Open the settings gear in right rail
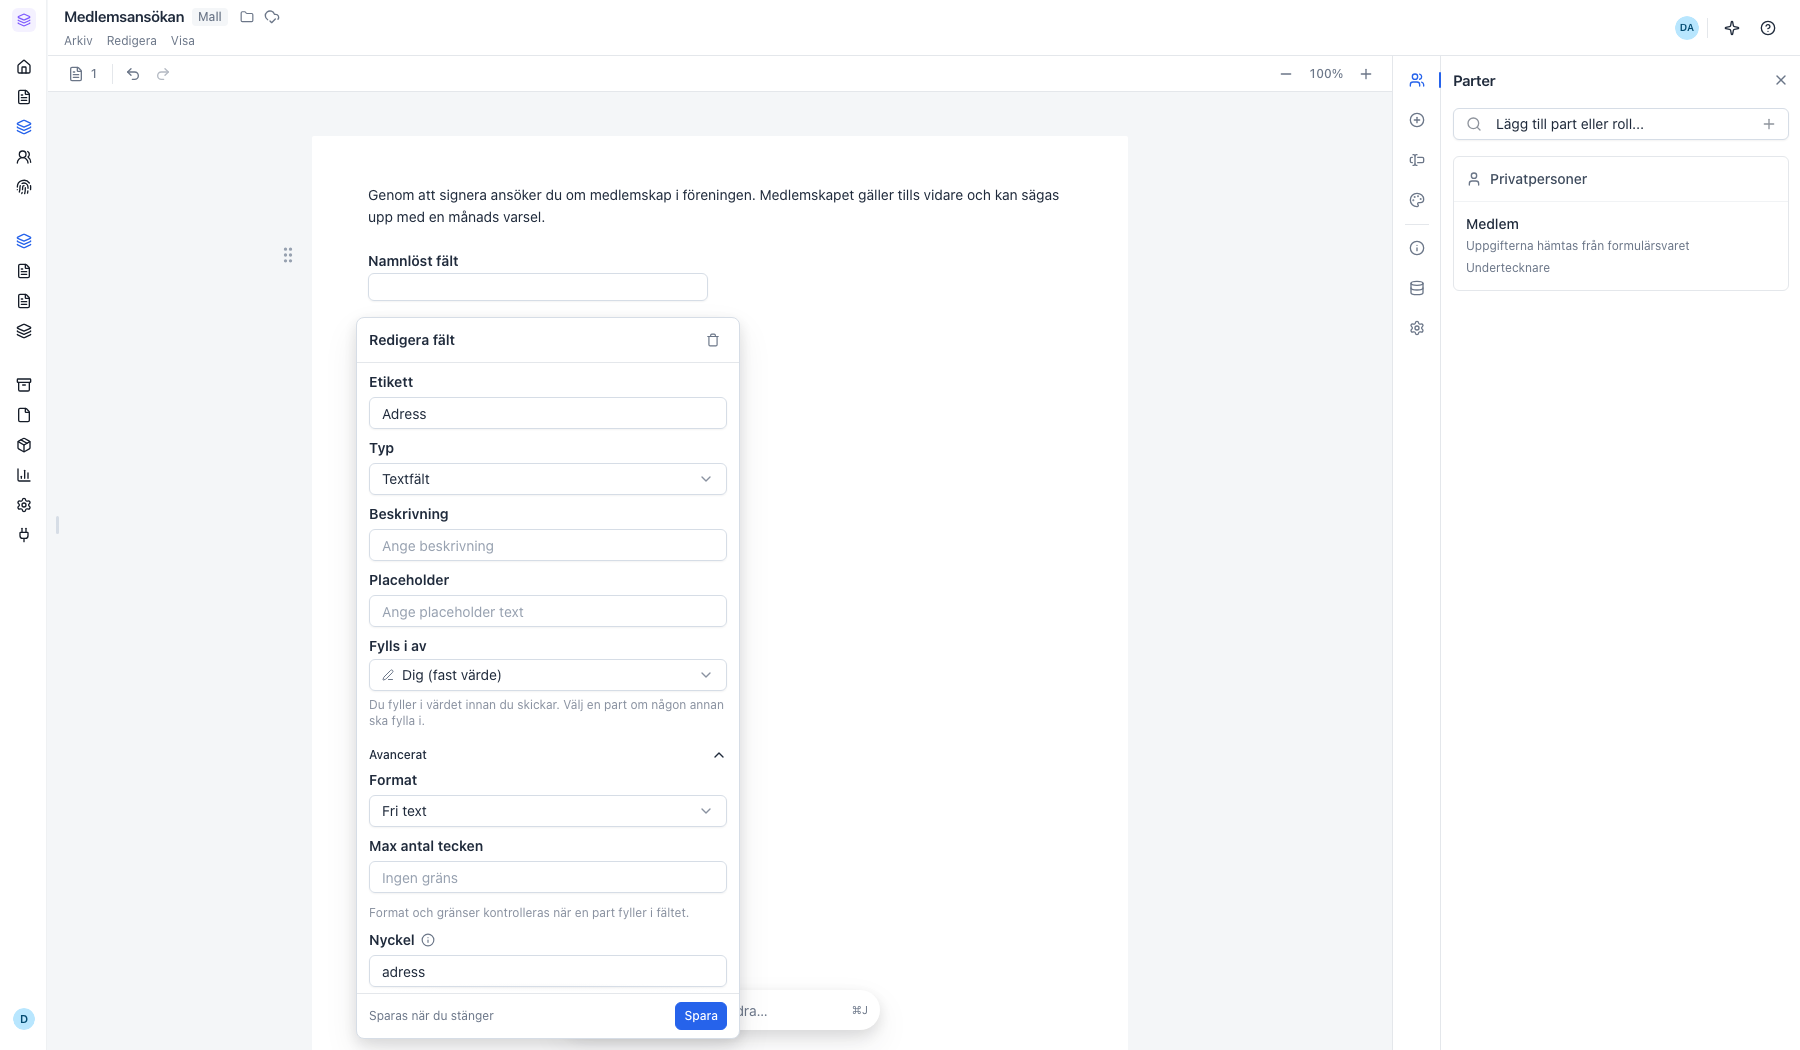Image resolution: width=1800 pixels, height=1050 pixels. (x=1417, y=328)
